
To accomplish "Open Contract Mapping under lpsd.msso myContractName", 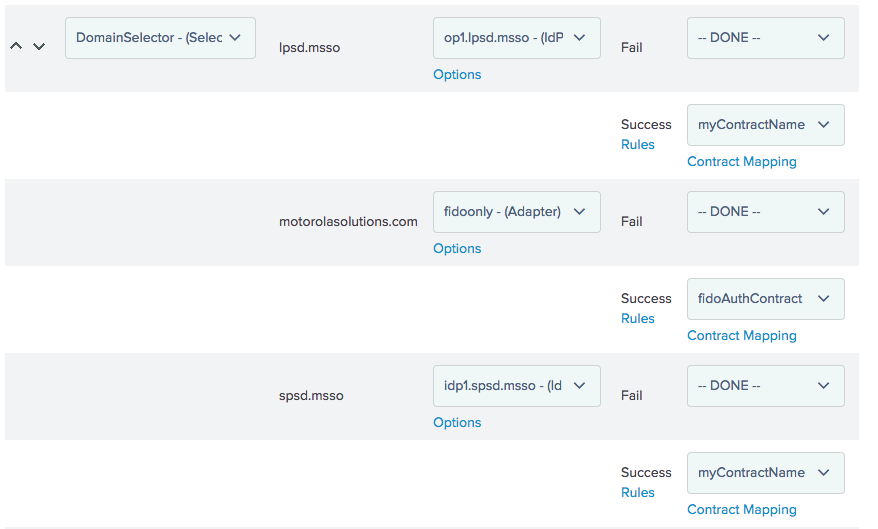I will pos(741,162).
